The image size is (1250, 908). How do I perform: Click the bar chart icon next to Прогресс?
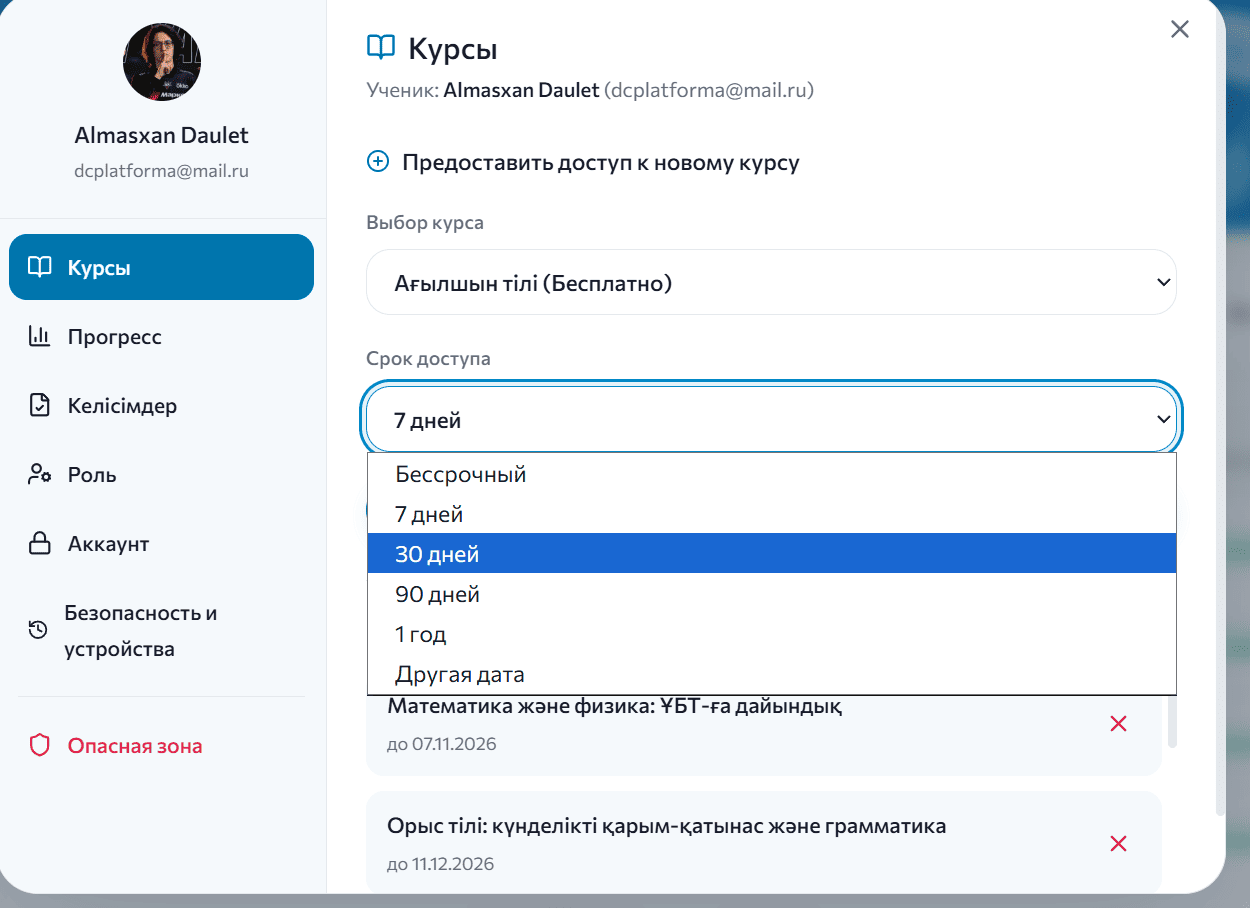click(x=39, y=336)
